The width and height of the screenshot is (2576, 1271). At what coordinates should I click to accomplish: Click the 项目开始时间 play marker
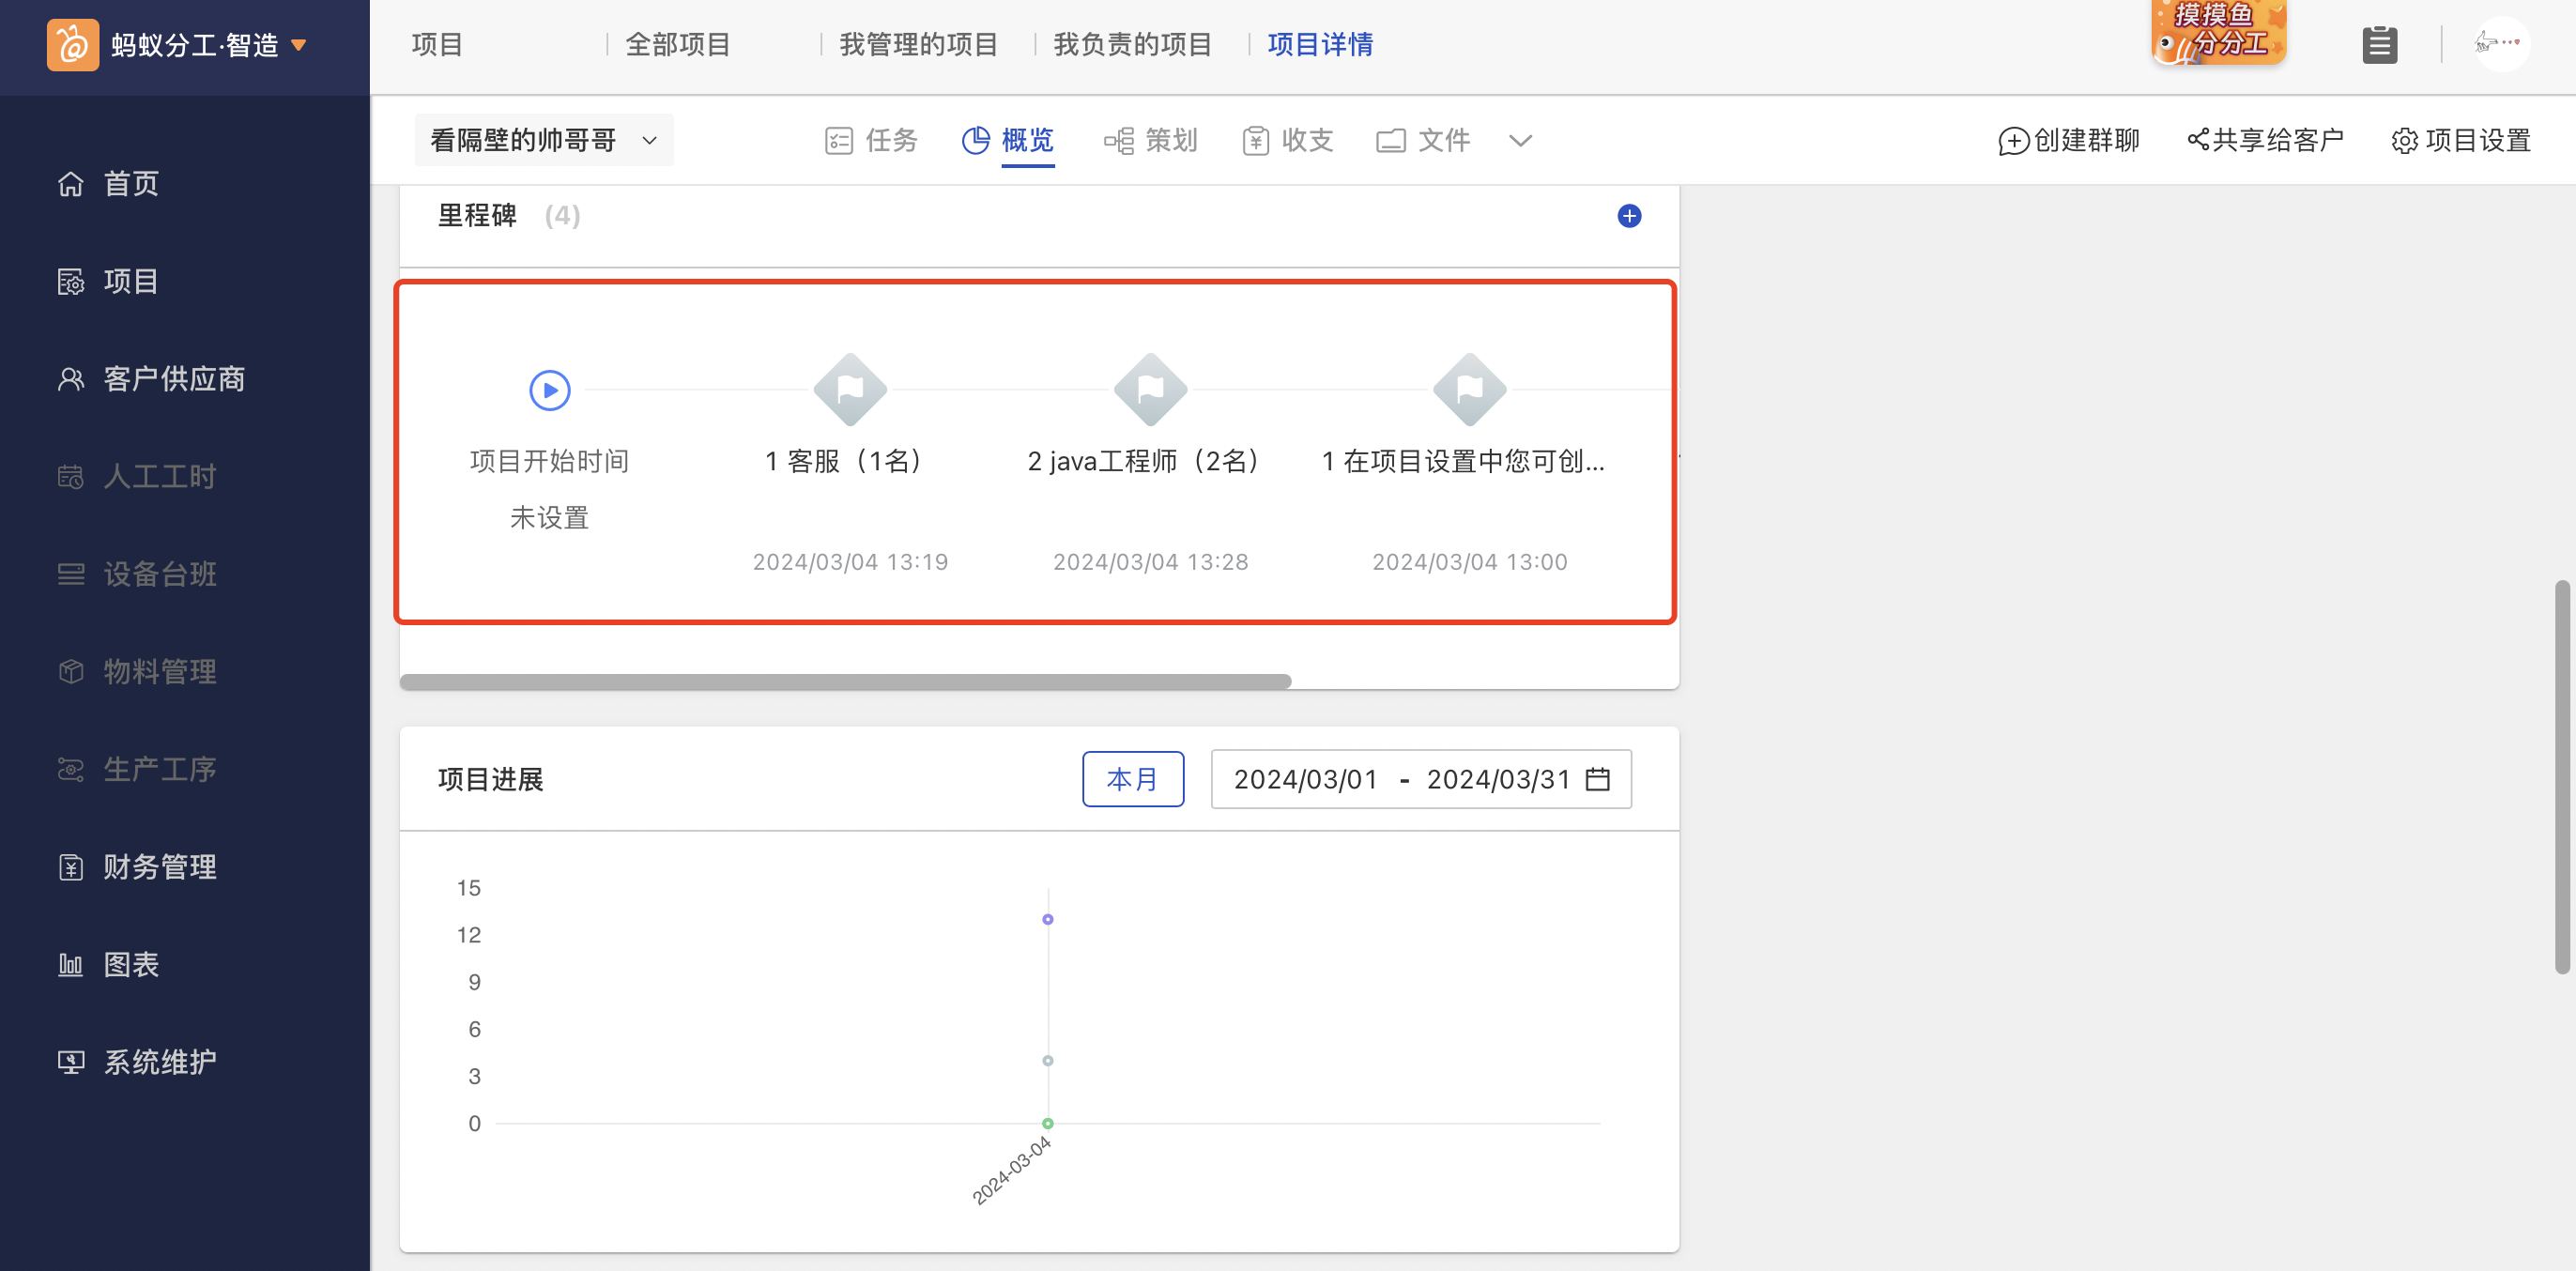[x=548, y=390]
